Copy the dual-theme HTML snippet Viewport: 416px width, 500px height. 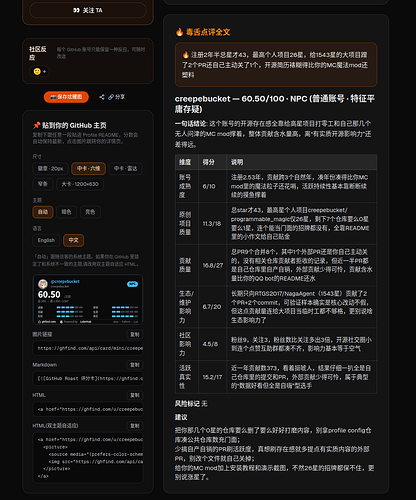(x=135, y=426)
